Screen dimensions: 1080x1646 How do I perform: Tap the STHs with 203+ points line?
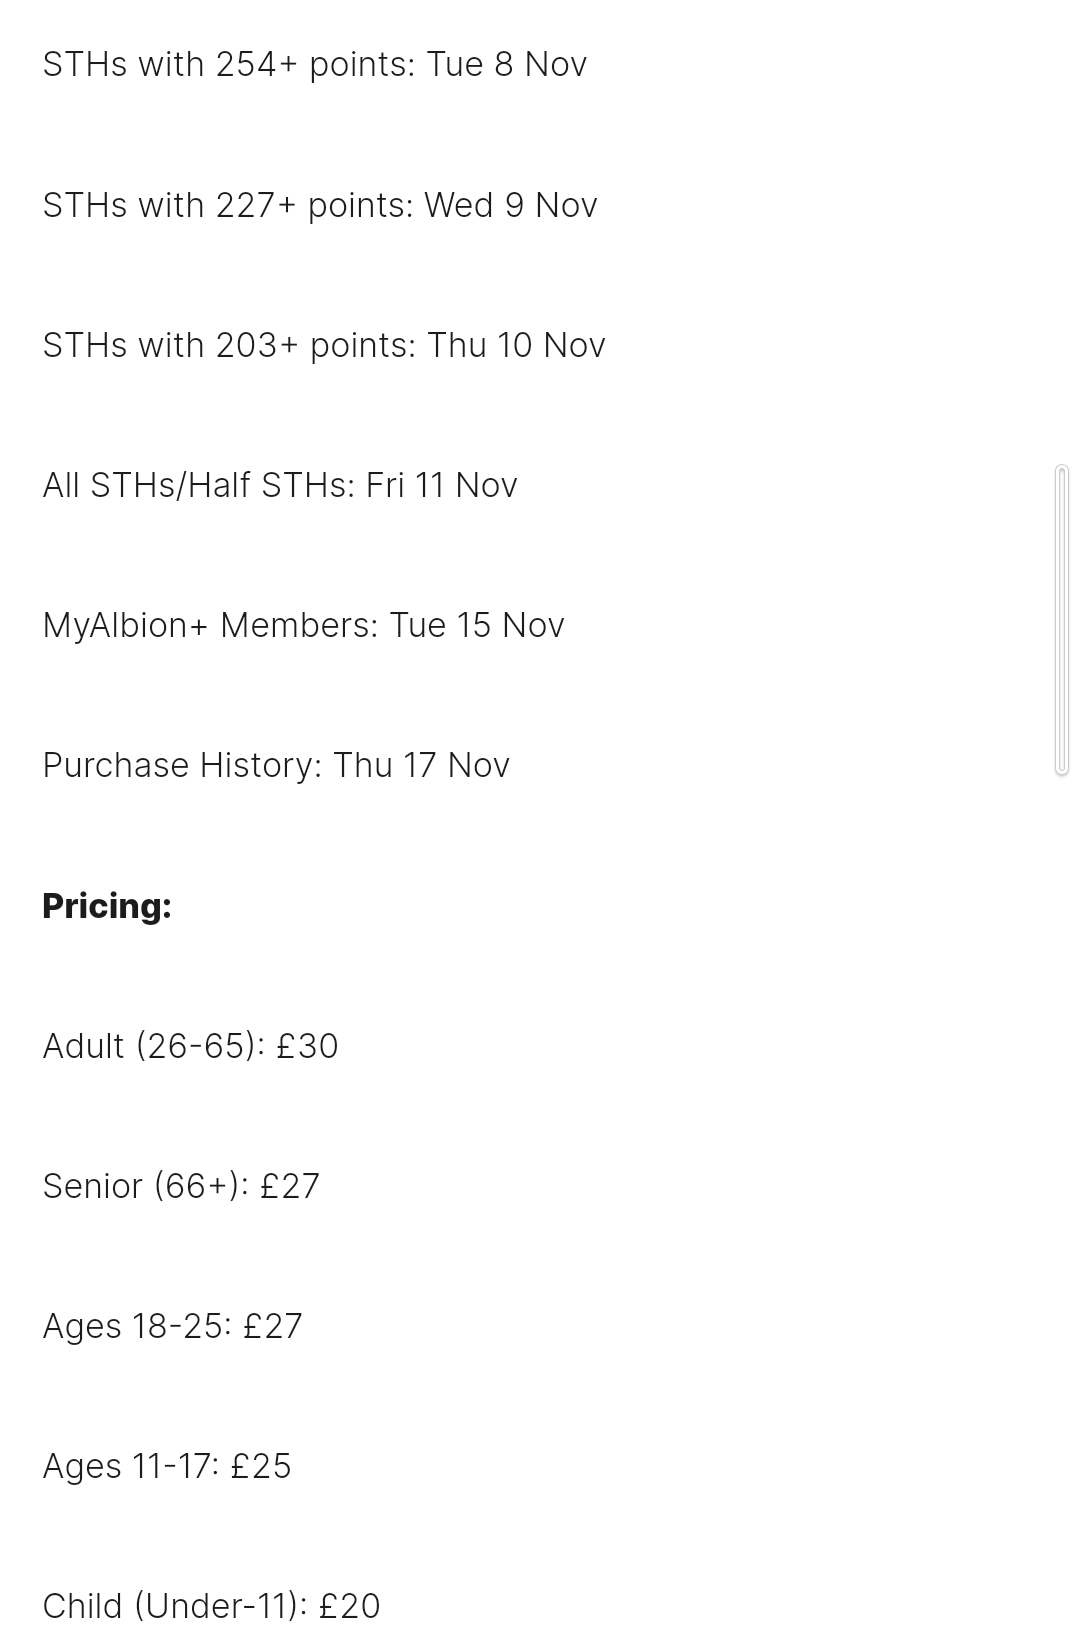324,345
